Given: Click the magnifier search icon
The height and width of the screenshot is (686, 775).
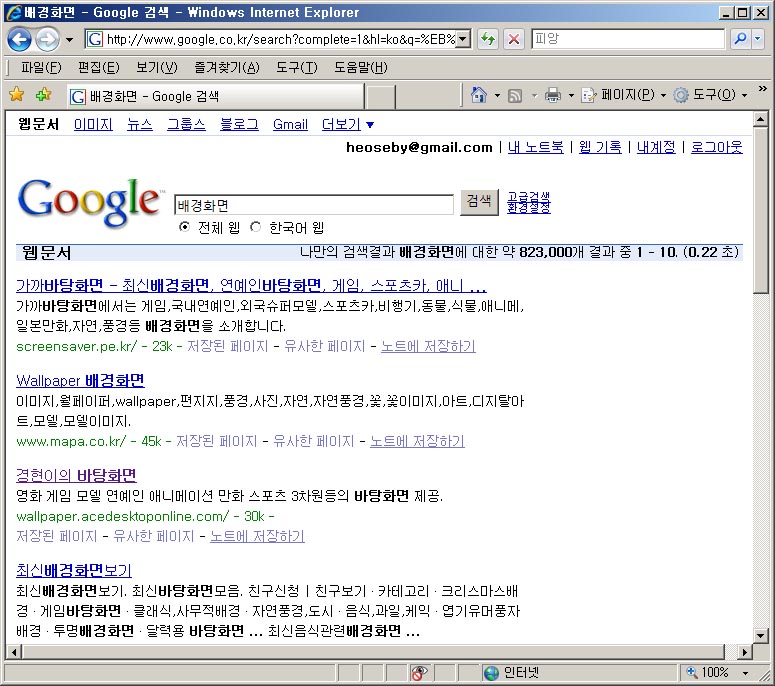Looking at the screenshot, I should click(740, 39).
